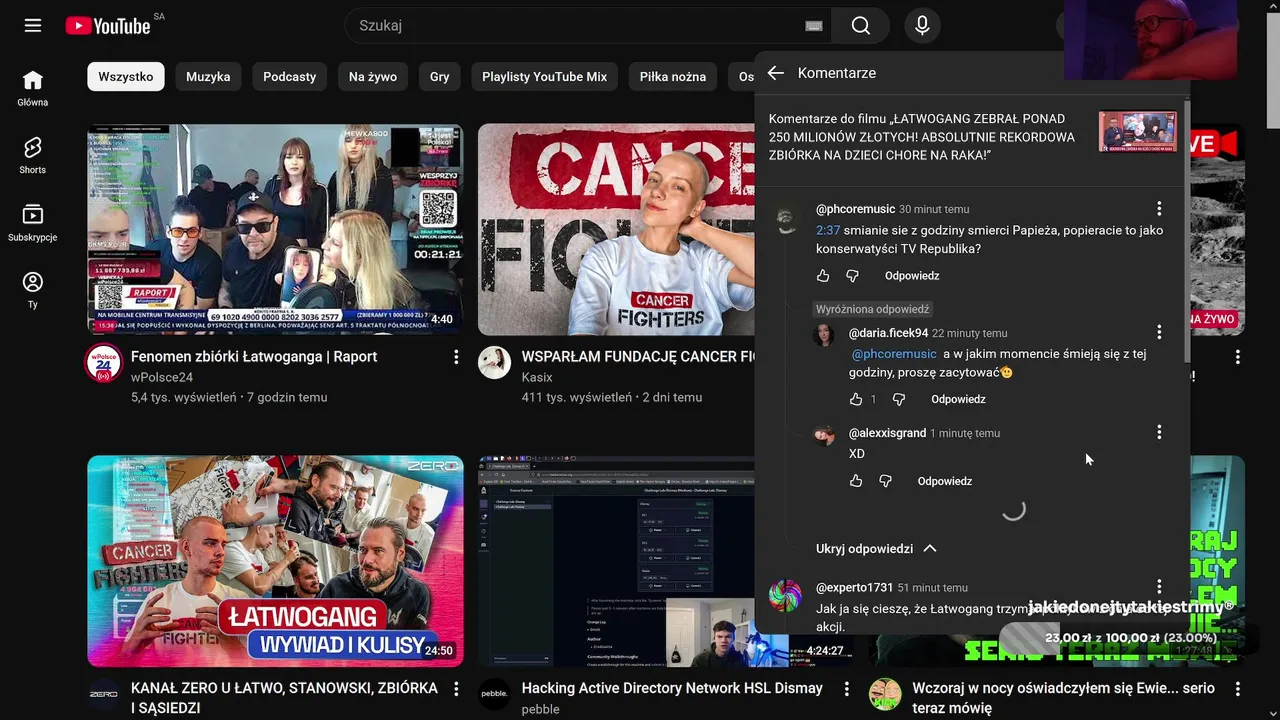Open menu for Fenomen zbiórki Łatwoganga video
This screenshot has width=1280, height=720.
[456, 357]
